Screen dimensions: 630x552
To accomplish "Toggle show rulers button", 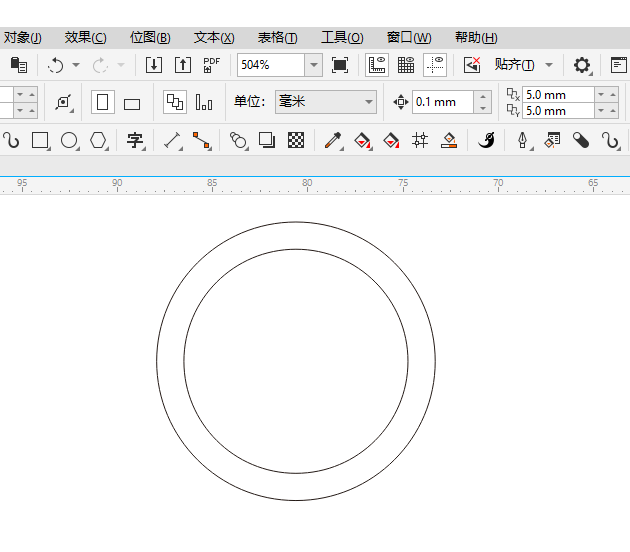I will click(x=377, y=65).
